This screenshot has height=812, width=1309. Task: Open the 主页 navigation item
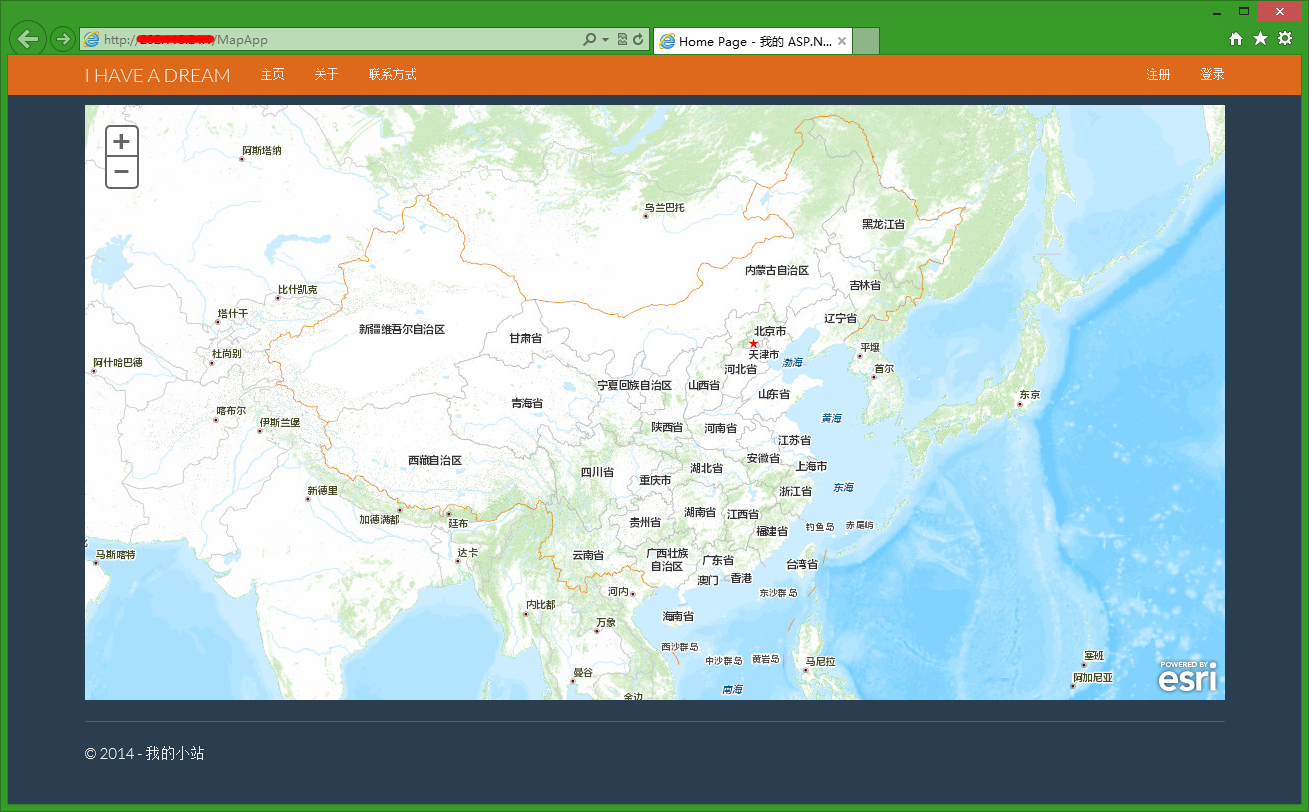272,75
